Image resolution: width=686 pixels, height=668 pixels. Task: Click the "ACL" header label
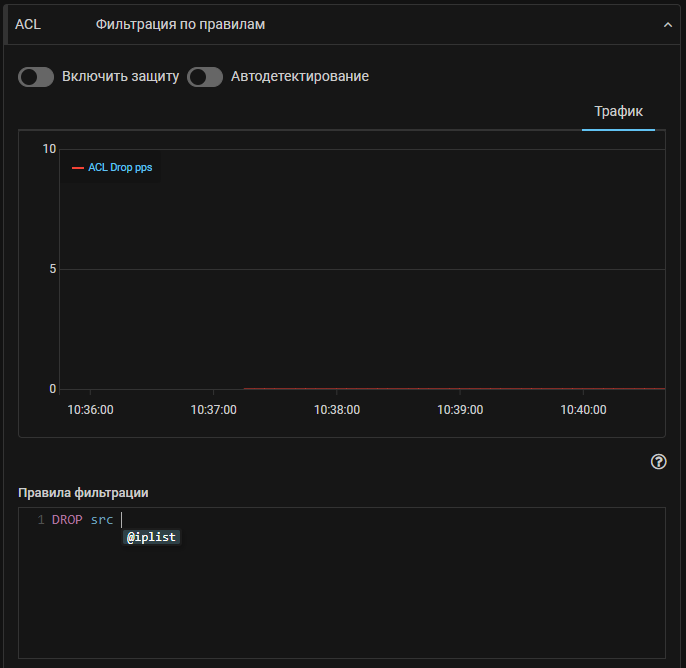[x=28, y=24]
